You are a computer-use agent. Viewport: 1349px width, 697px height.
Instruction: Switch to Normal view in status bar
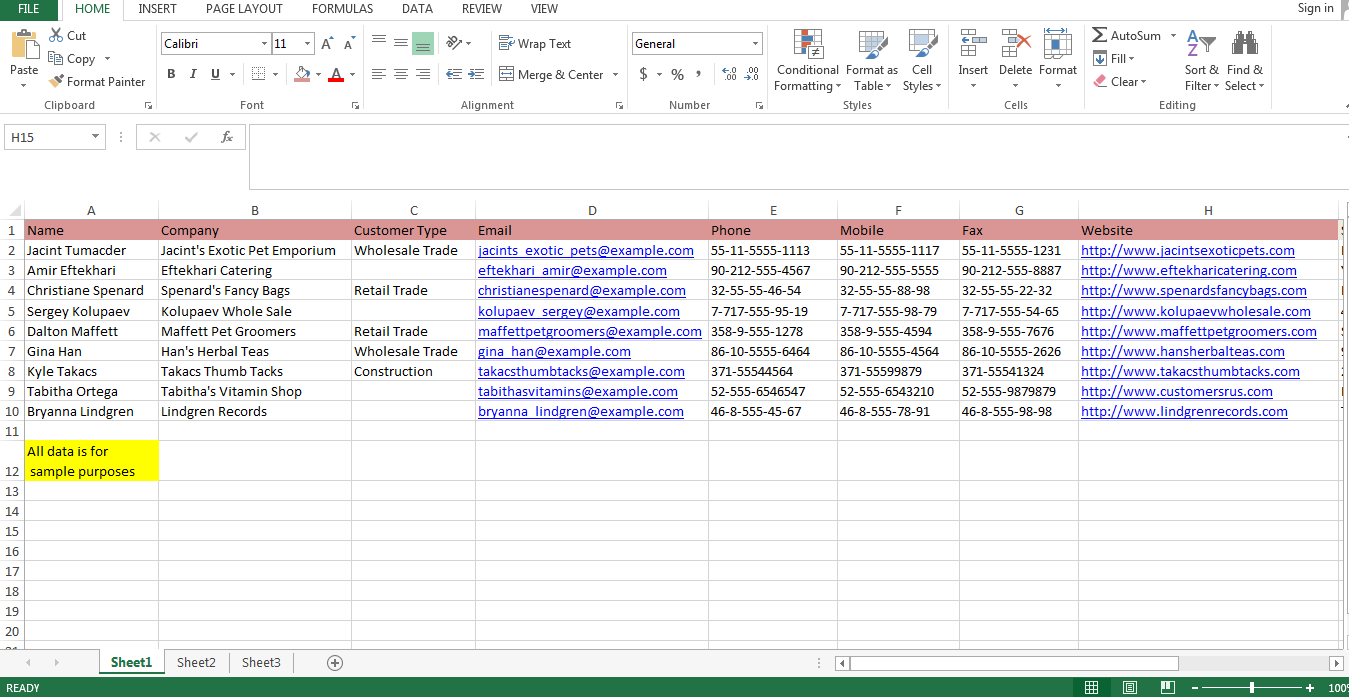click(1091, 687)
